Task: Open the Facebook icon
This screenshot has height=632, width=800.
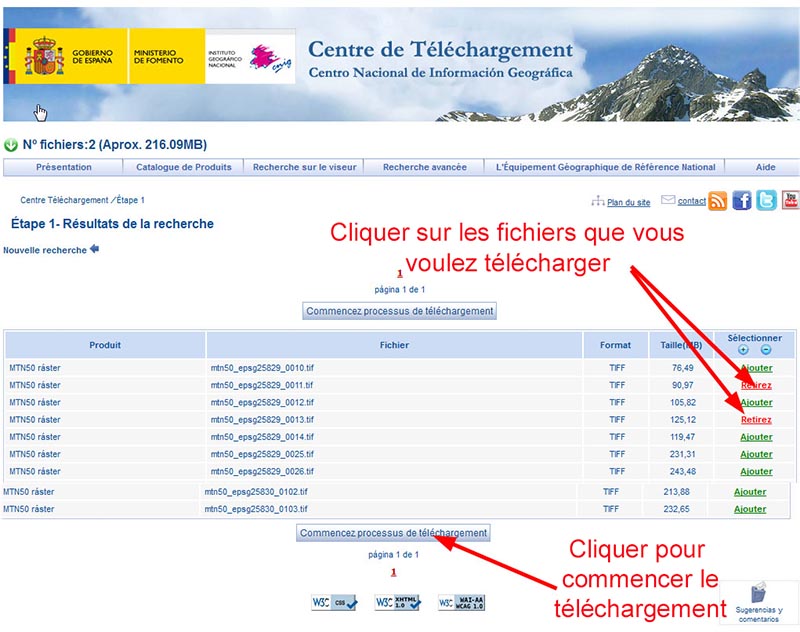Action: [742, 201]
